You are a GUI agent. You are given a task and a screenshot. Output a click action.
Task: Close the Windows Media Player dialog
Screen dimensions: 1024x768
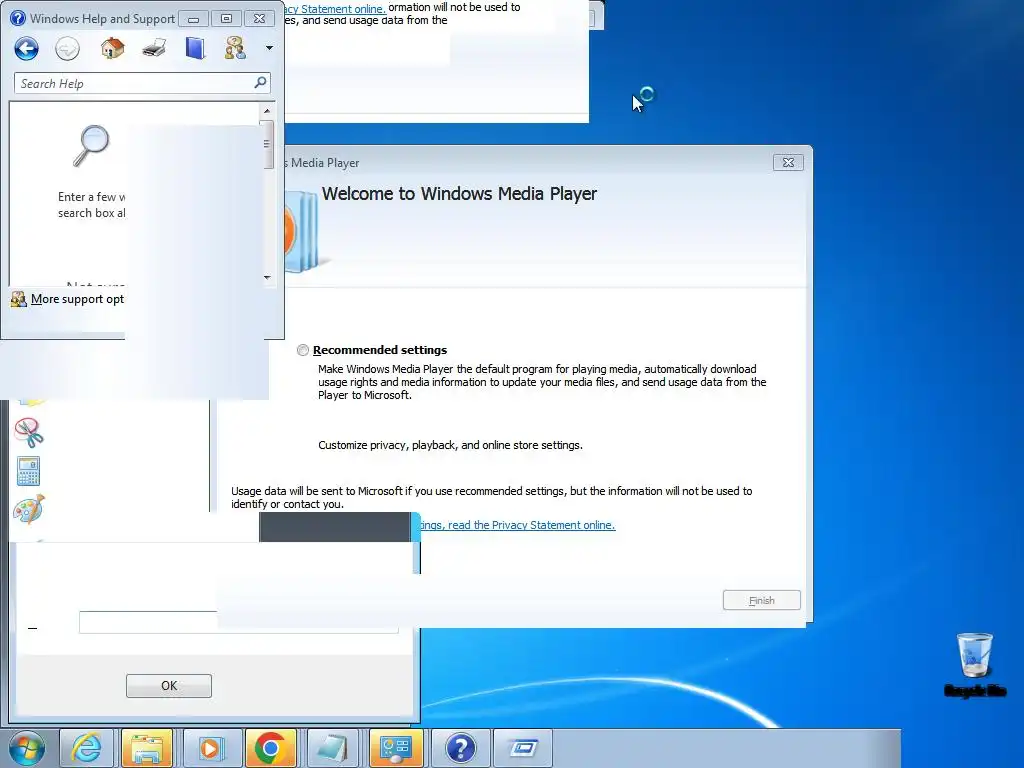(x=788, y=163)
